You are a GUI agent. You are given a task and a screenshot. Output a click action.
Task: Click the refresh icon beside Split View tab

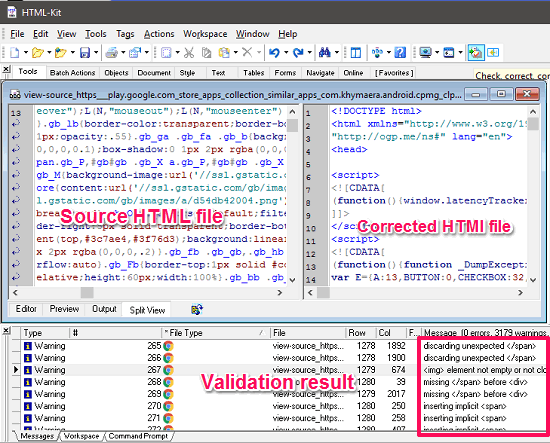pyautogui.click(x=197, y=309)
